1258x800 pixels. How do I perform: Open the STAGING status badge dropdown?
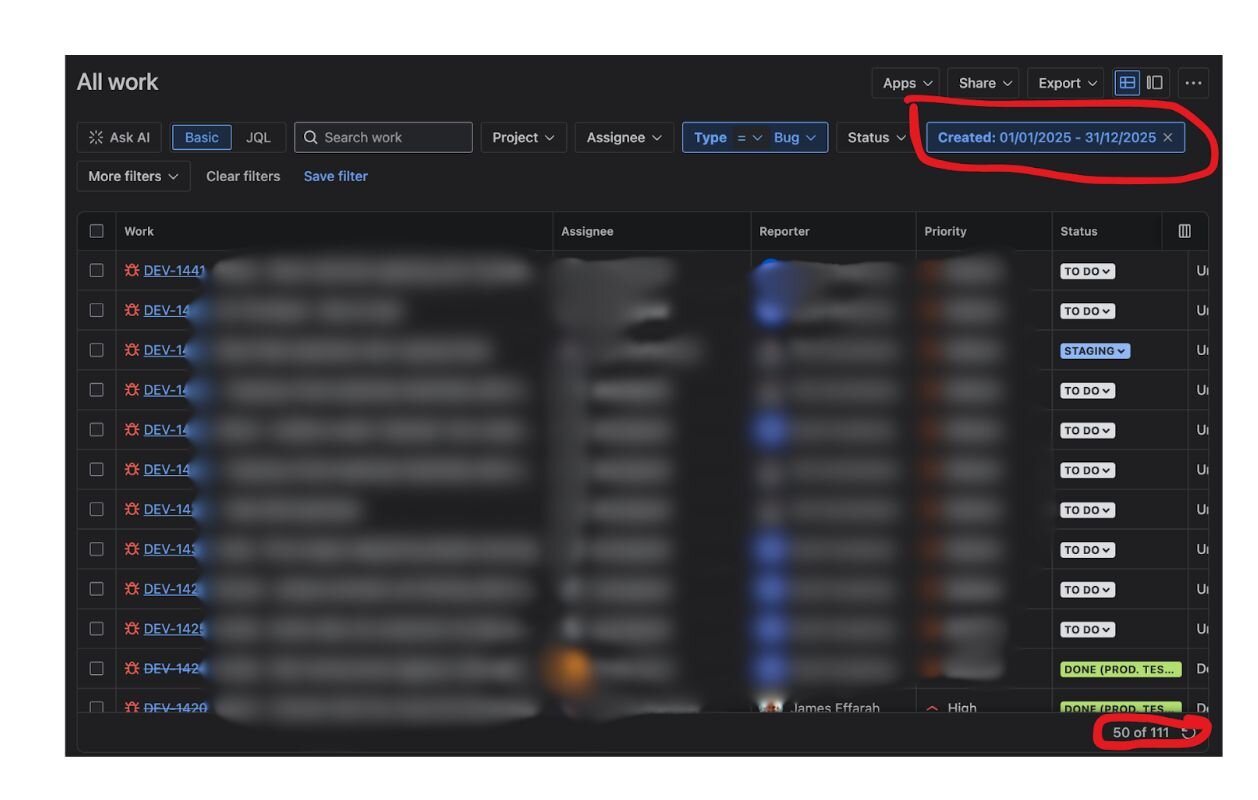pyautogui.click(x=1095, y=351)
